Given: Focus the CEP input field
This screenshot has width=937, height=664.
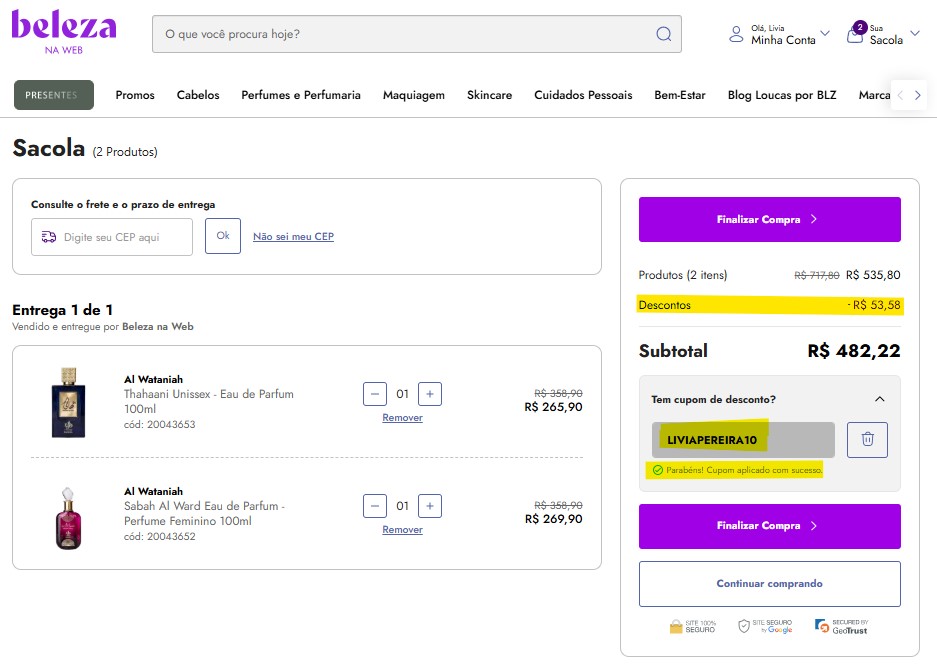Looking at the screenshot, I should [112, 237].
